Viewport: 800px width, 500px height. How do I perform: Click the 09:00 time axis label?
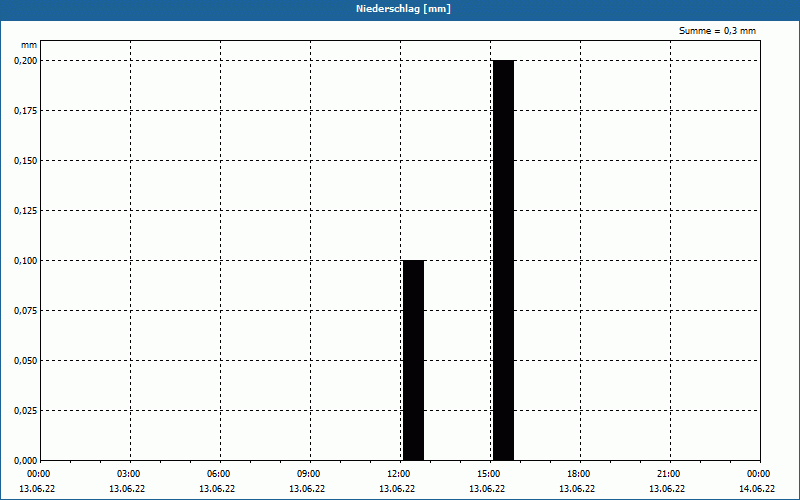coord(309,474)
